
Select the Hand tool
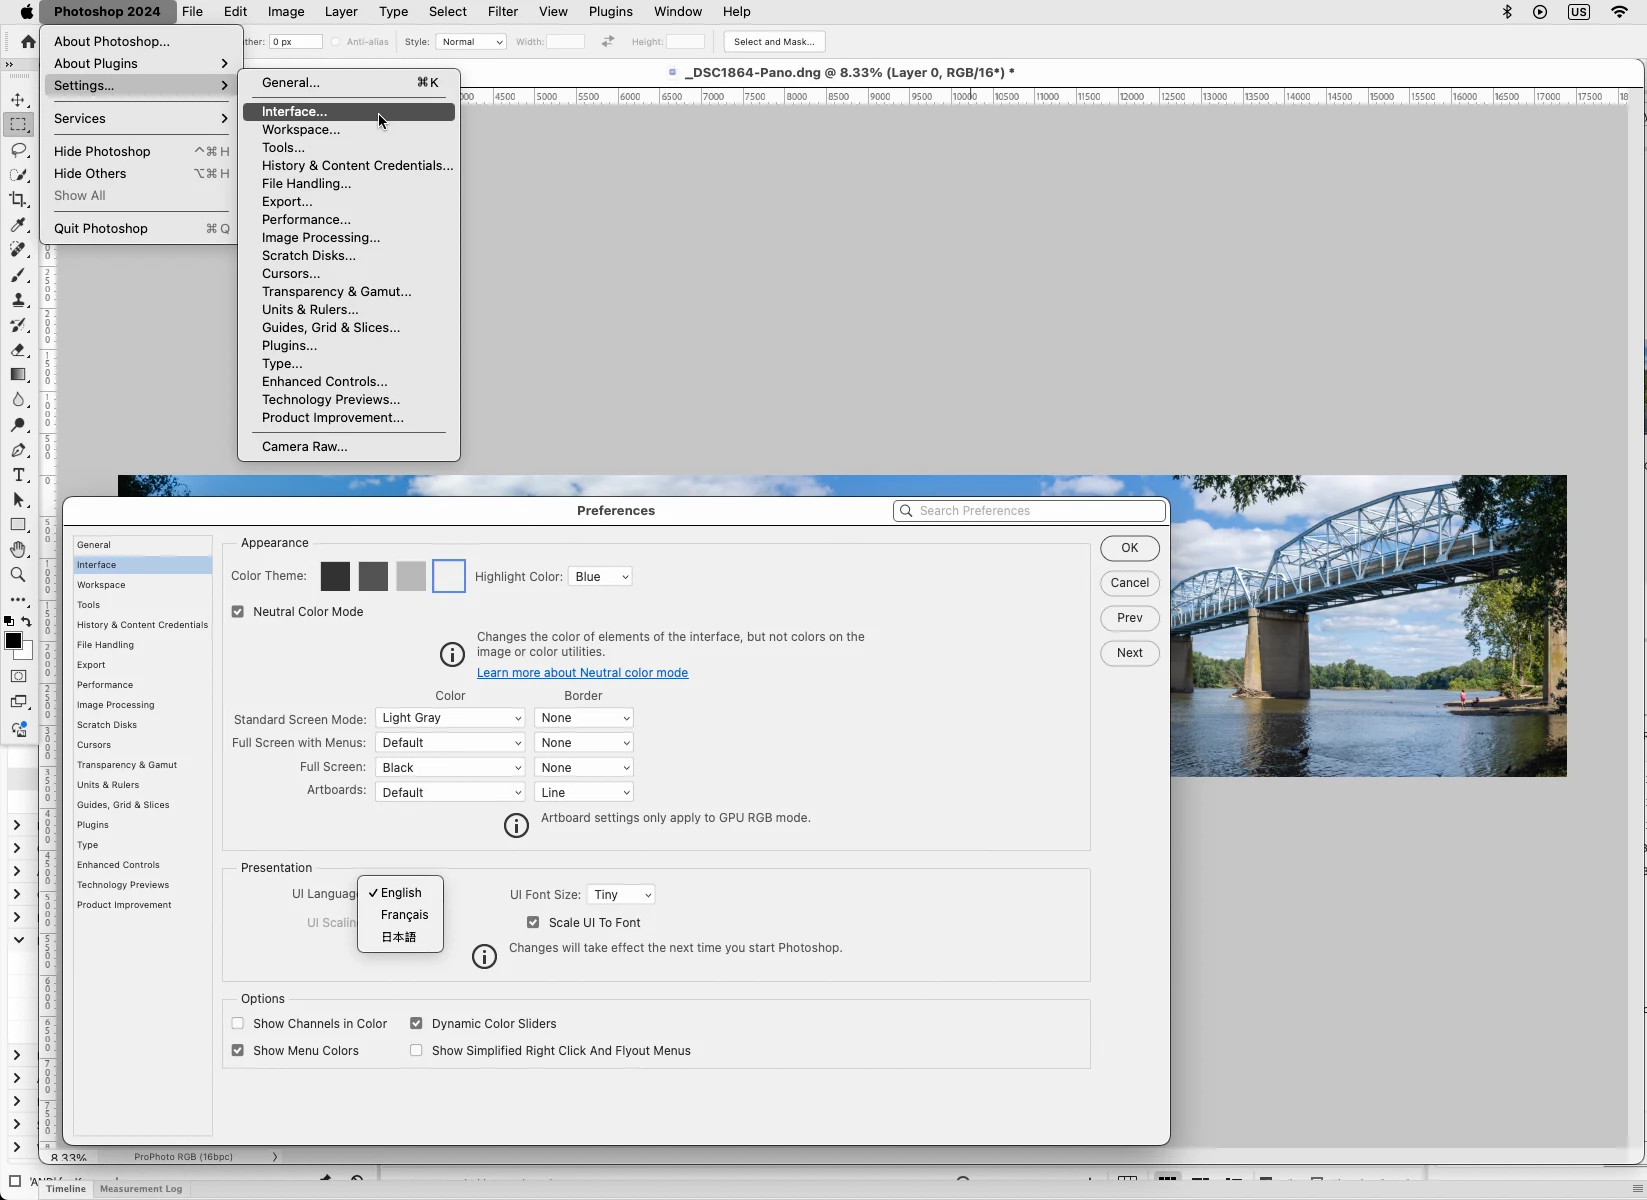point(18,550)
